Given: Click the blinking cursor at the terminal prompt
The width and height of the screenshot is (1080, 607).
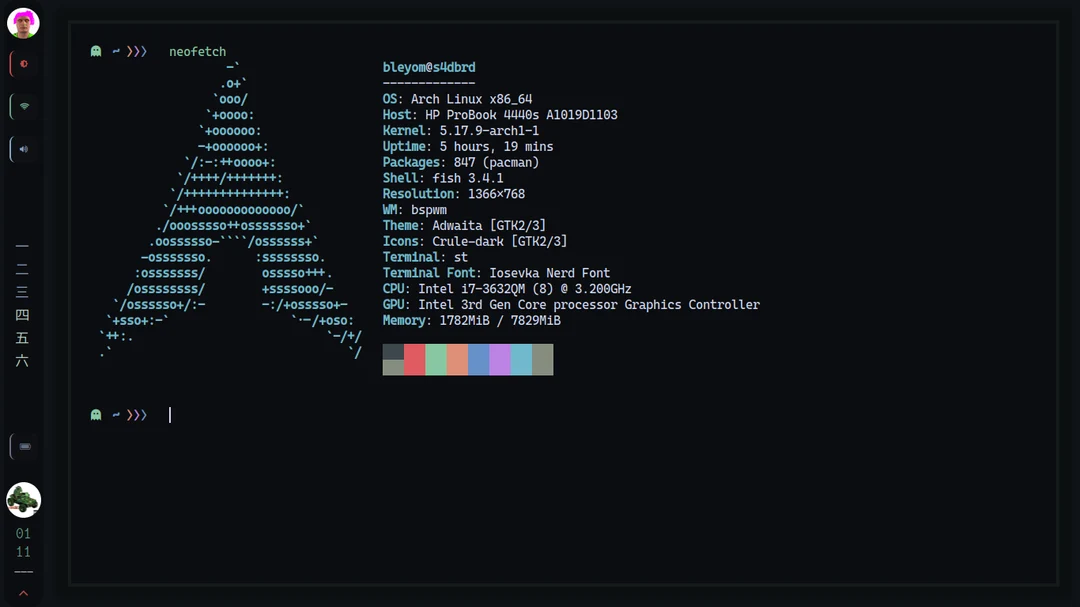Looking at the screenshot, I should 169,414.
